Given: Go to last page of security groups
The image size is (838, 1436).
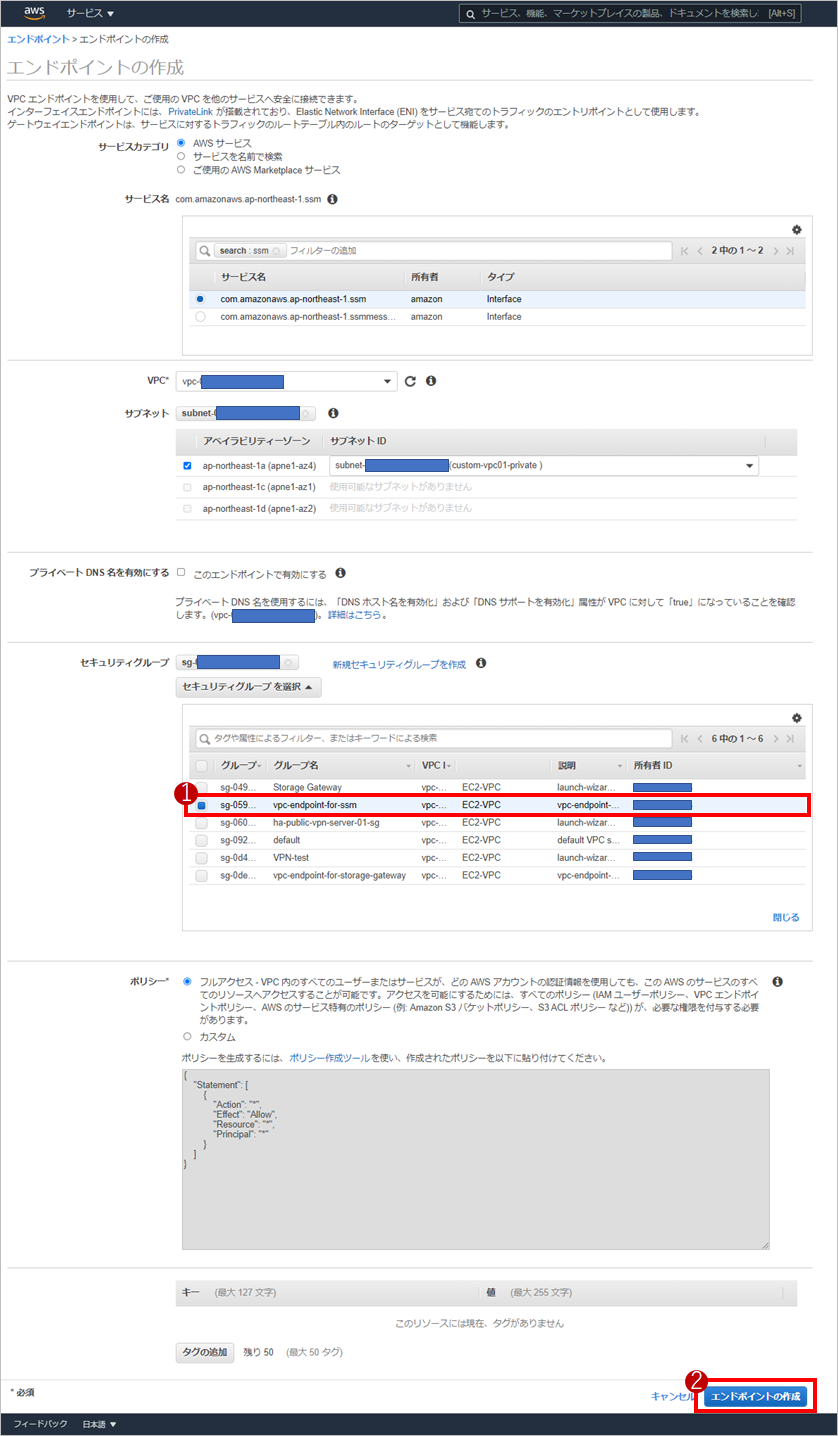Looking at the screenshot, I should click(x=790, y=739).
